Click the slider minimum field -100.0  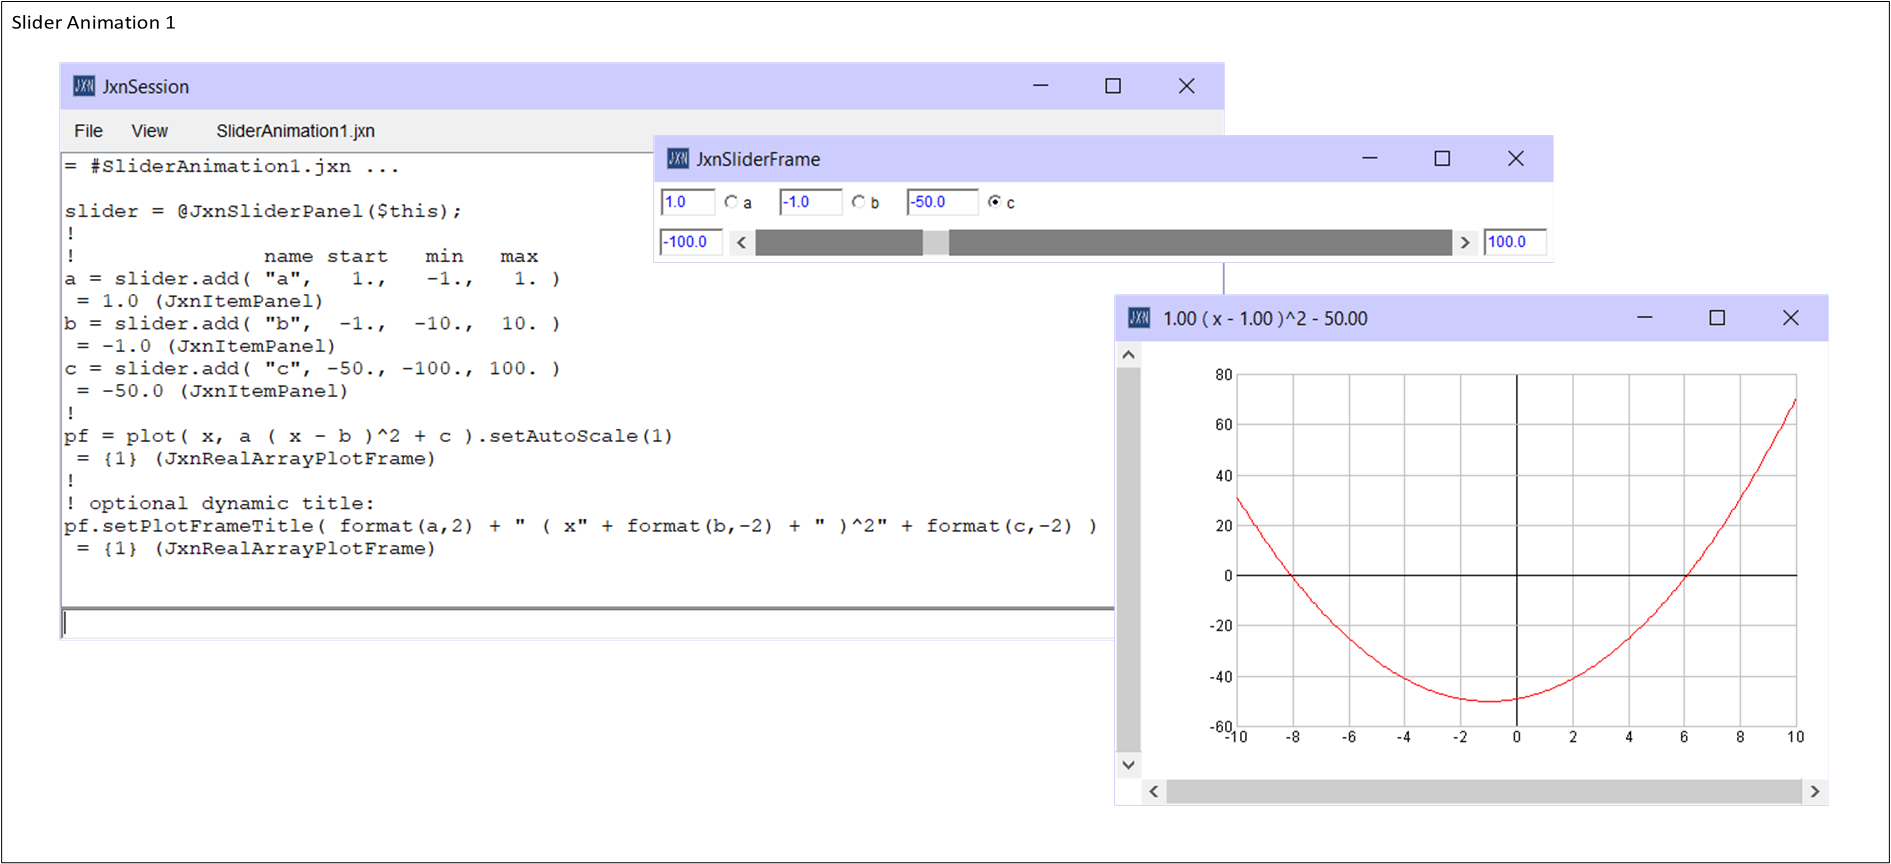691,242
